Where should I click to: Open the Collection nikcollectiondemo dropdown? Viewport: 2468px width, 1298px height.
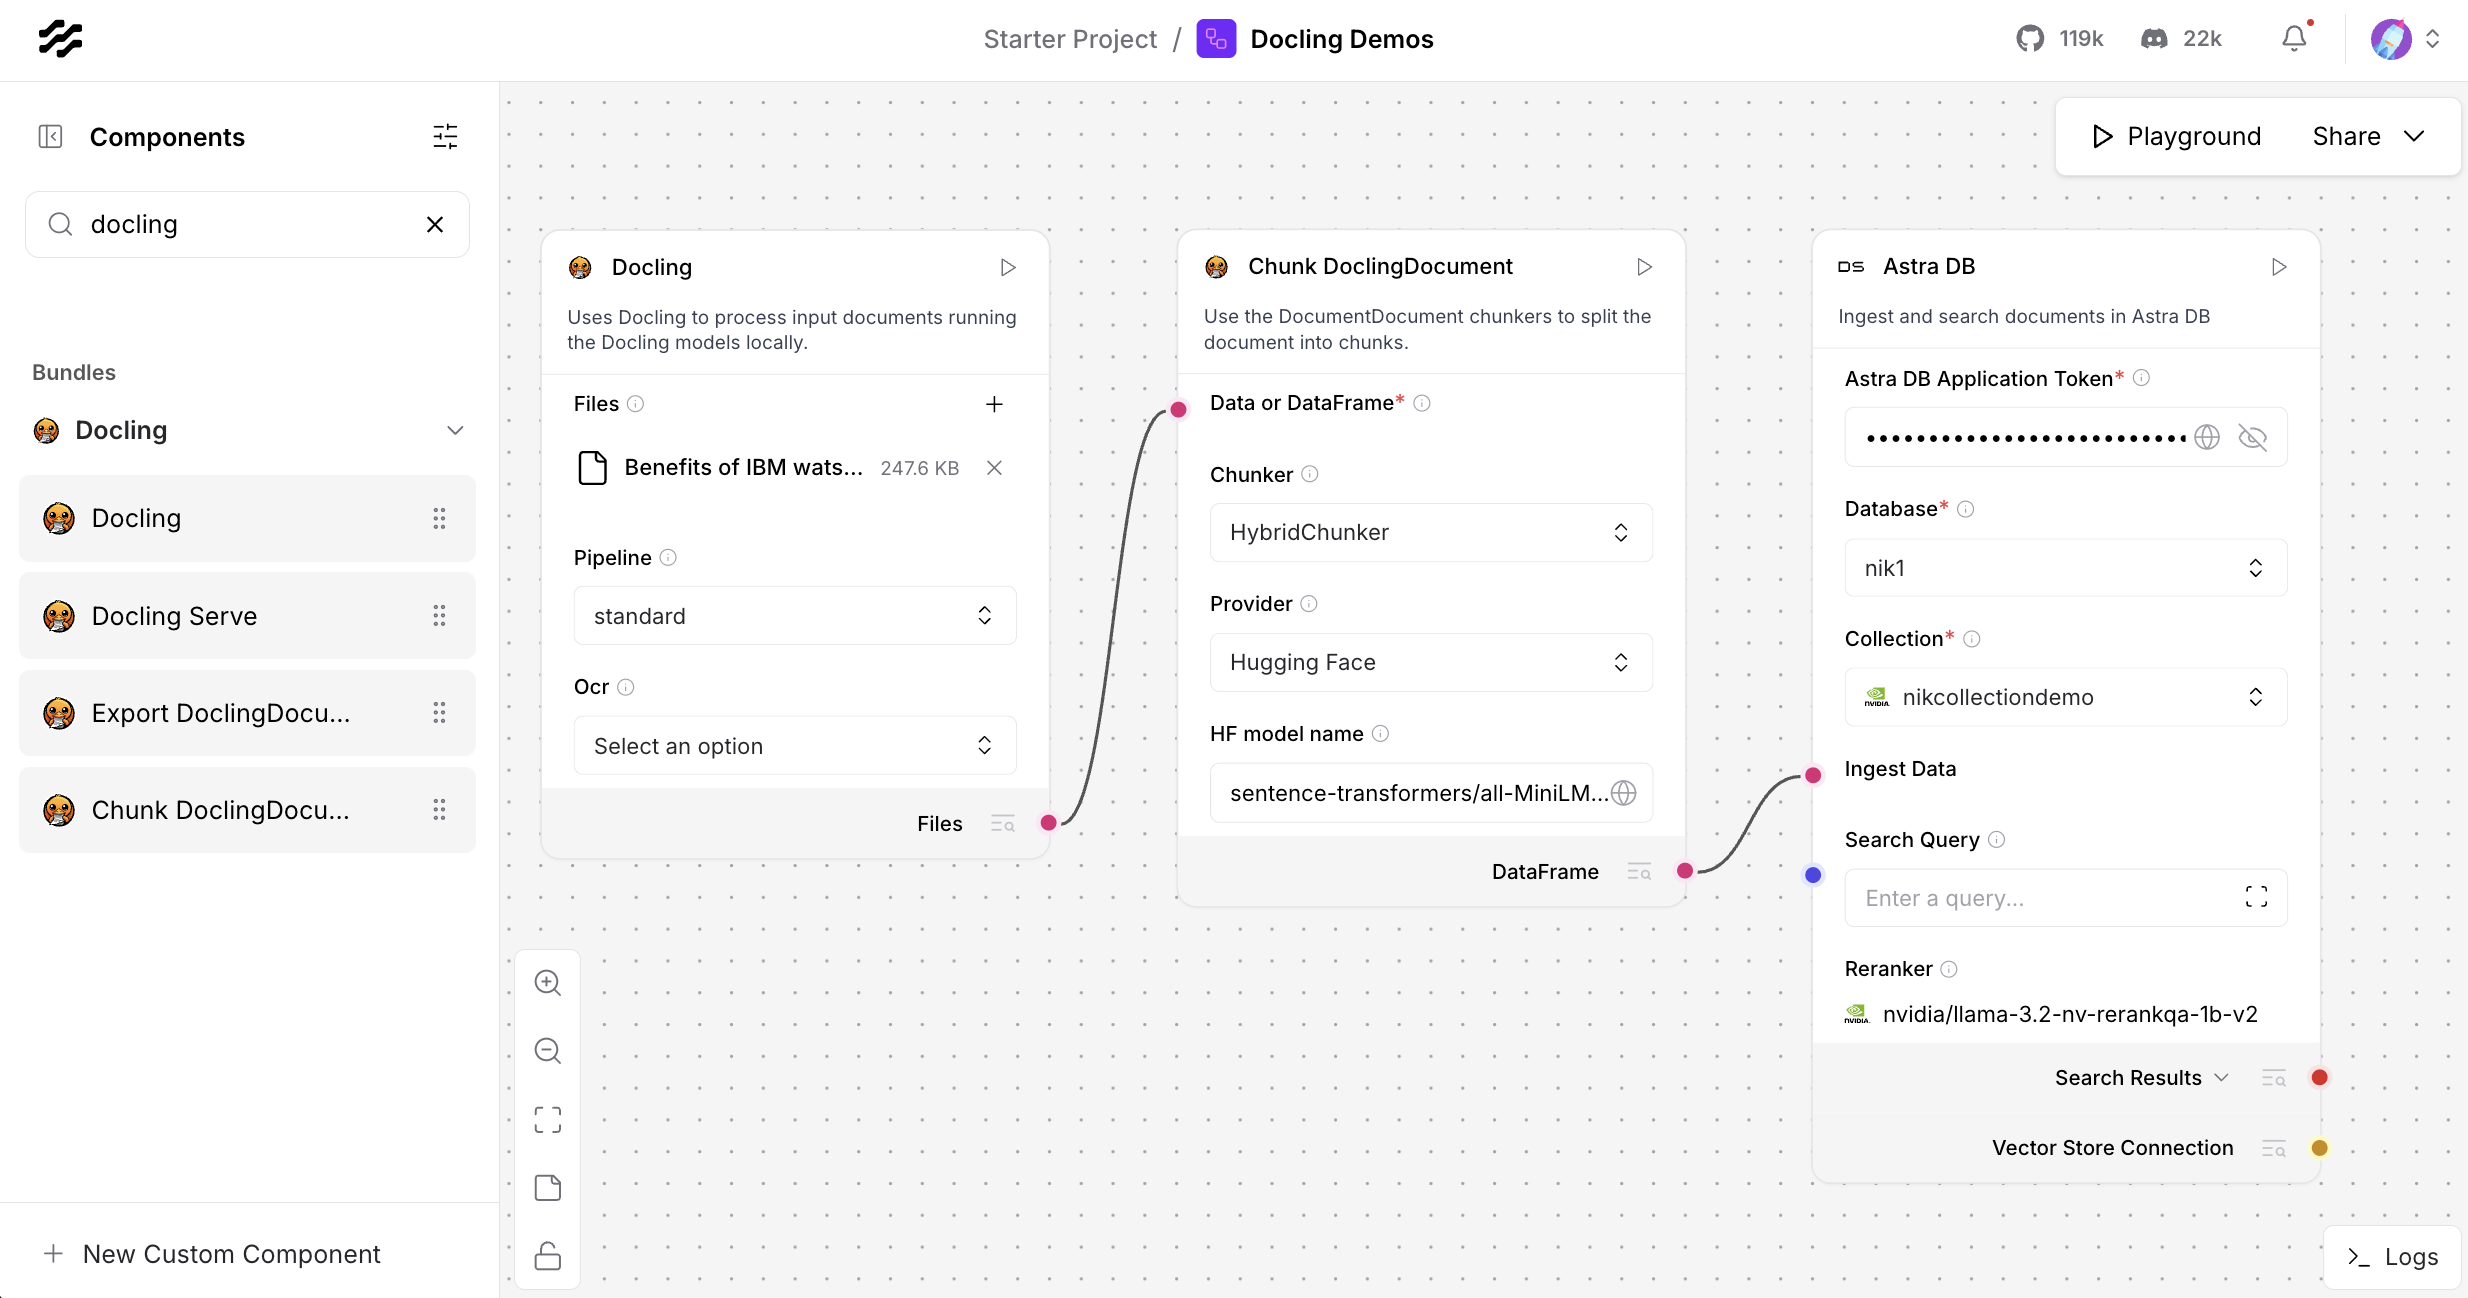pyautogui.click(x=2065, y=697)
